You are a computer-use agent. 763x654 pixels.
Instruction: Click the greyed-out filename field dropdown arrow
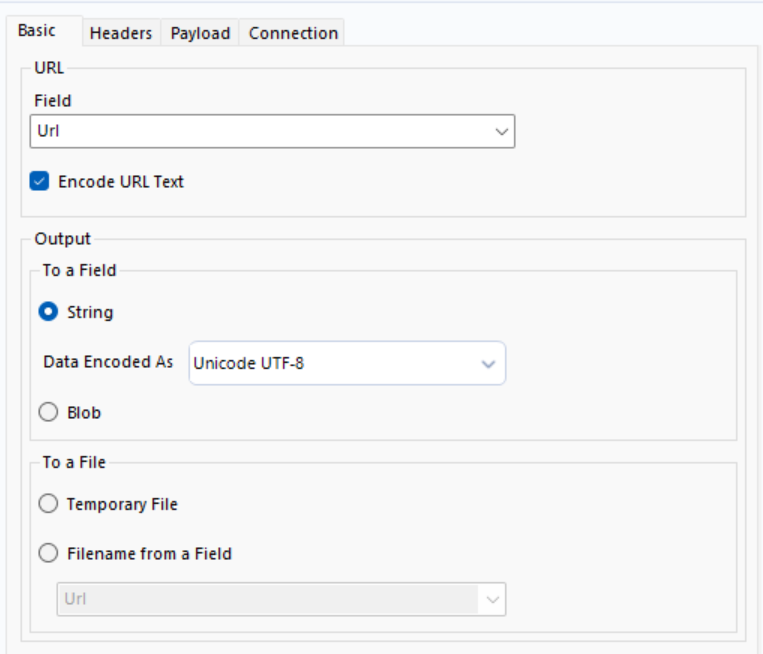coord(491,599)
